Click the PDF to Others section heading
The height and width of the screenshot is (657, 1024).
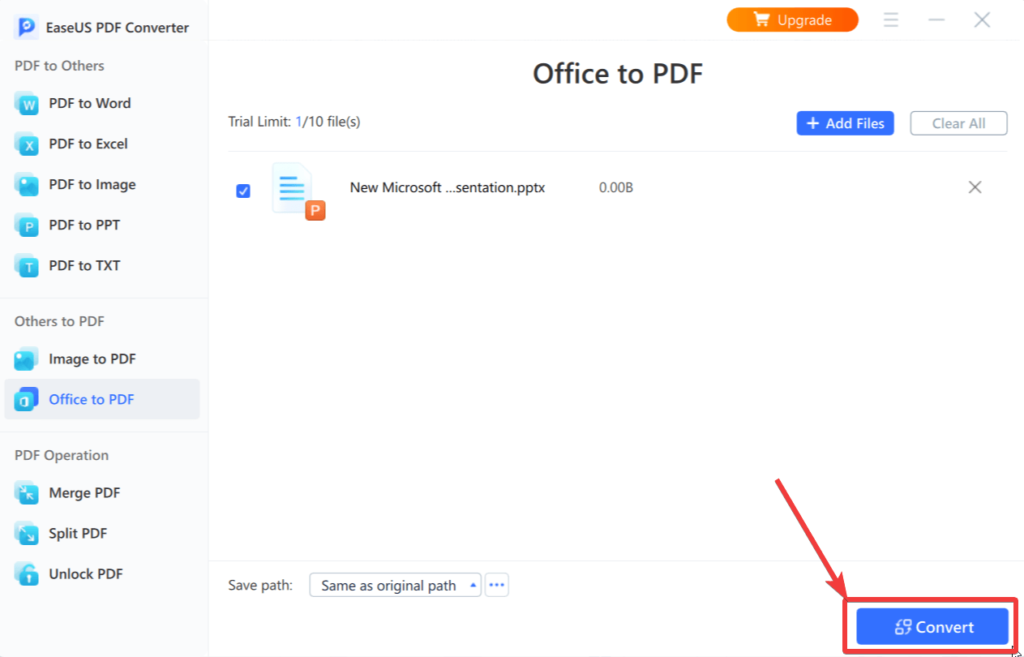coord(59,65)
